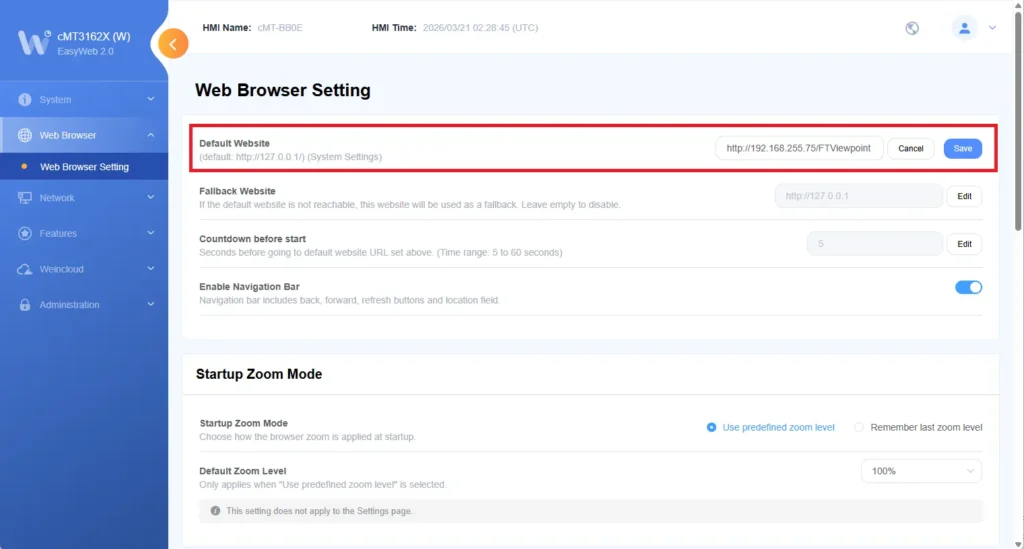Click the Network monitor icon in sidebar
This screenshot has height=549, width=1024.
tap(25, 198)
